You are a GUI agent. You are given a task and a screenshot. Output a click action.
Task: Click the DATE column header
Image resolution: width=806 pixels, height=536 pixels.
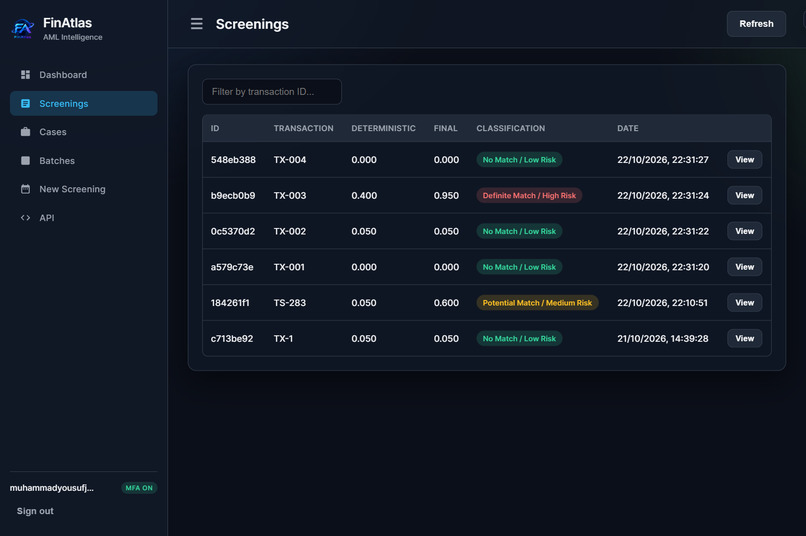(628, 128)
